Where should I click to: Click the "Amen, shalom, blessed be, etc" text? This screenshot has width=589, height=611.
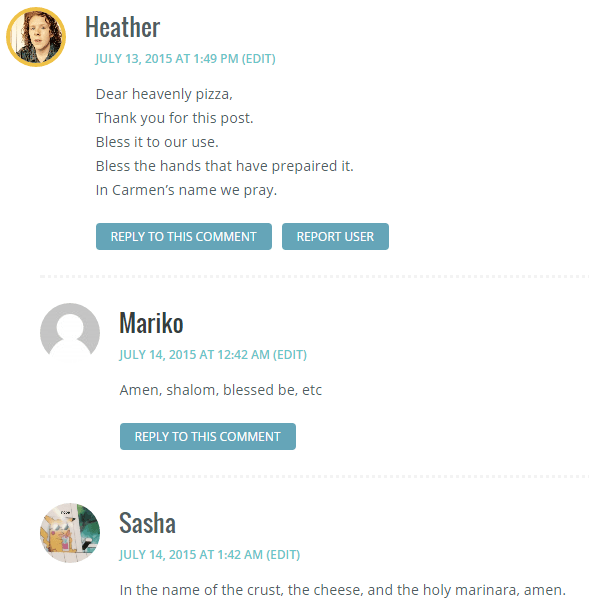(220, 390)
